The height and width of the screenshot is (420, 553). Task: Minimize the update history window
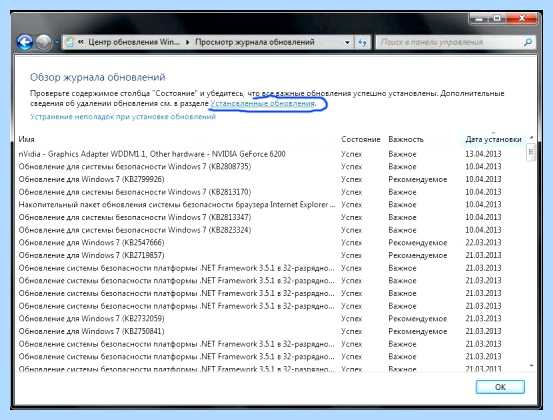tap(480, 19)
